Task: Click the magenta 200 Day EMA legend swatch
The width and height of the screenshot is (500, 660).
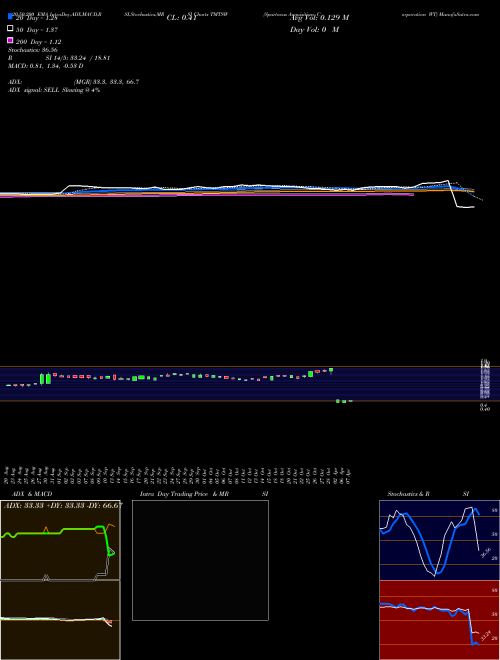Action: 10,41
